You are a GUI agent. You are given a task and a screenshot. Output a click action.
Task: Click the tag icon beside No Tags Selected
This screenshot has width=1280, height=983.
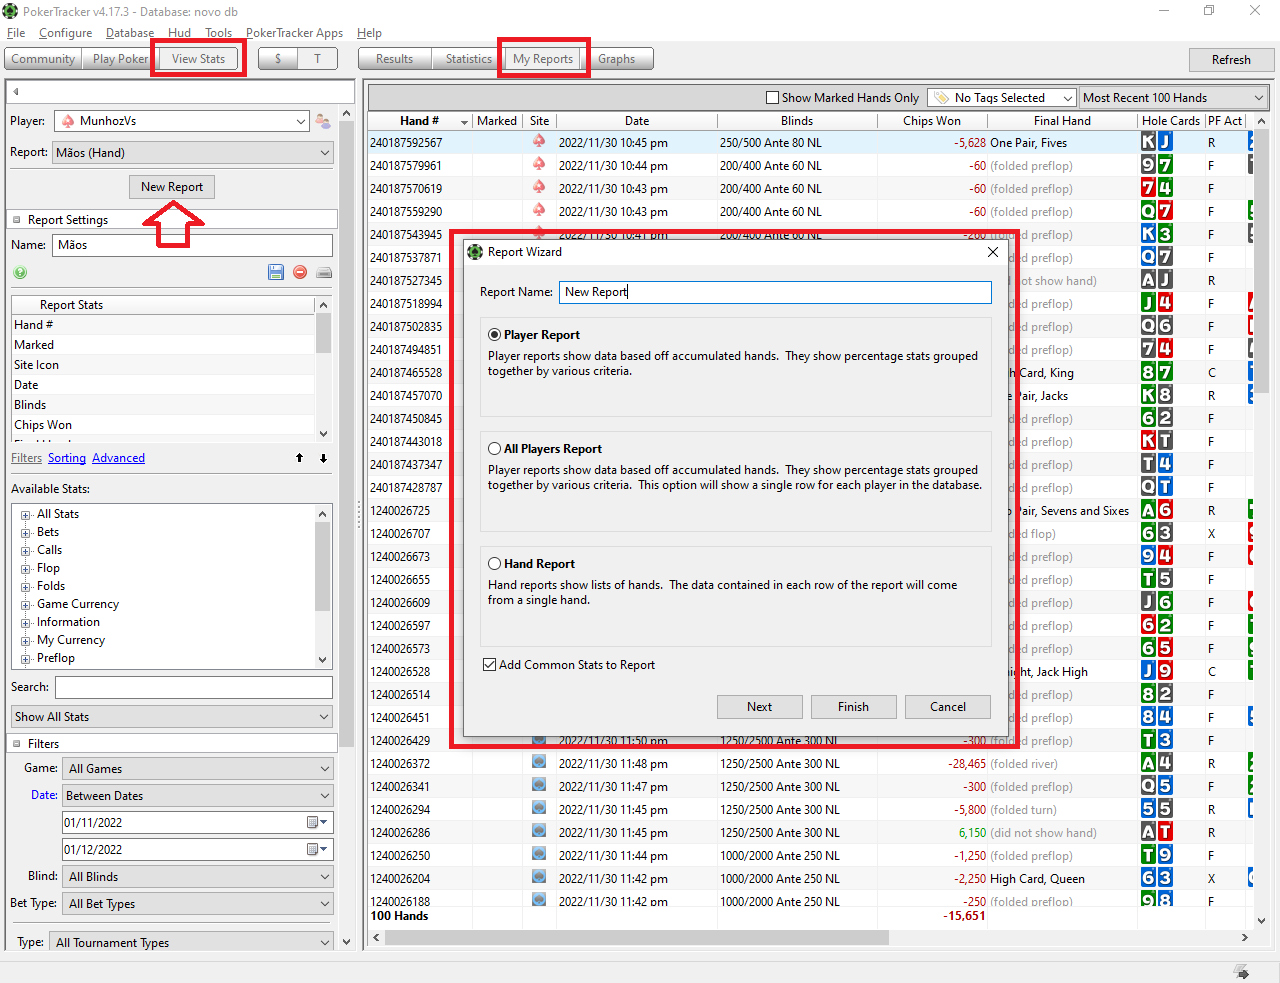941,98
